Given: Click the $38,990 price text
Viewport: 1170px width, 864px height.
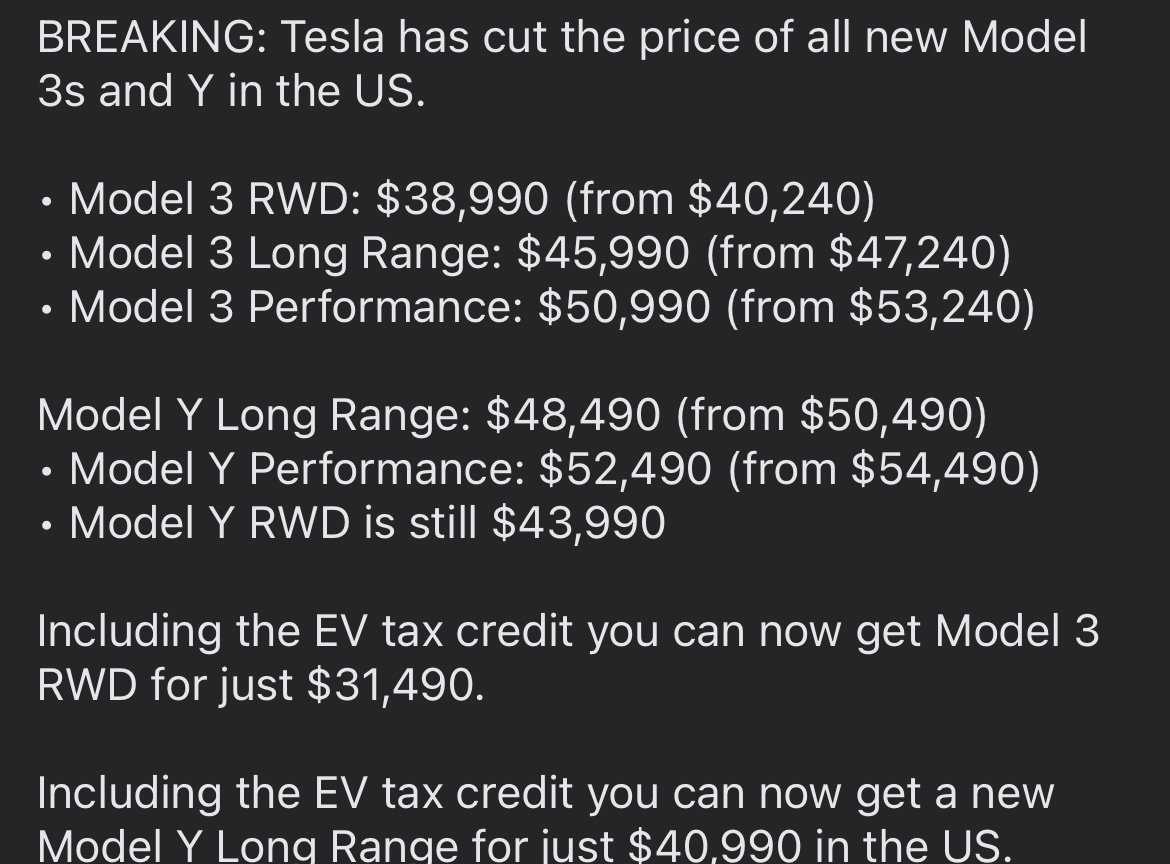Looking at the screenshot, I should click(462, 199).
